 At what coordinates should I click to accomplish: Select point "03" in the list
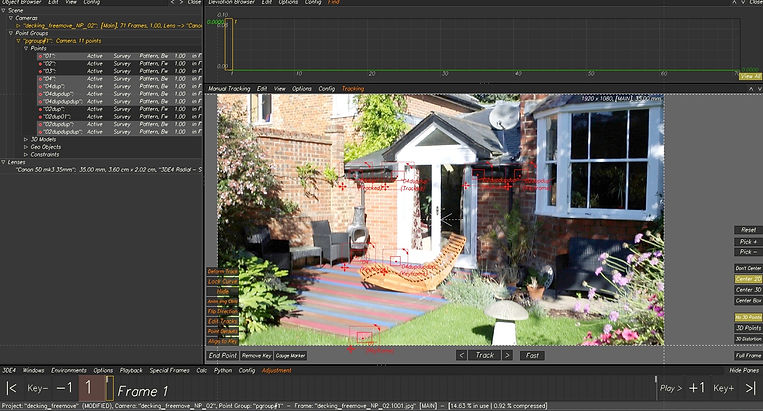[120, 71]
